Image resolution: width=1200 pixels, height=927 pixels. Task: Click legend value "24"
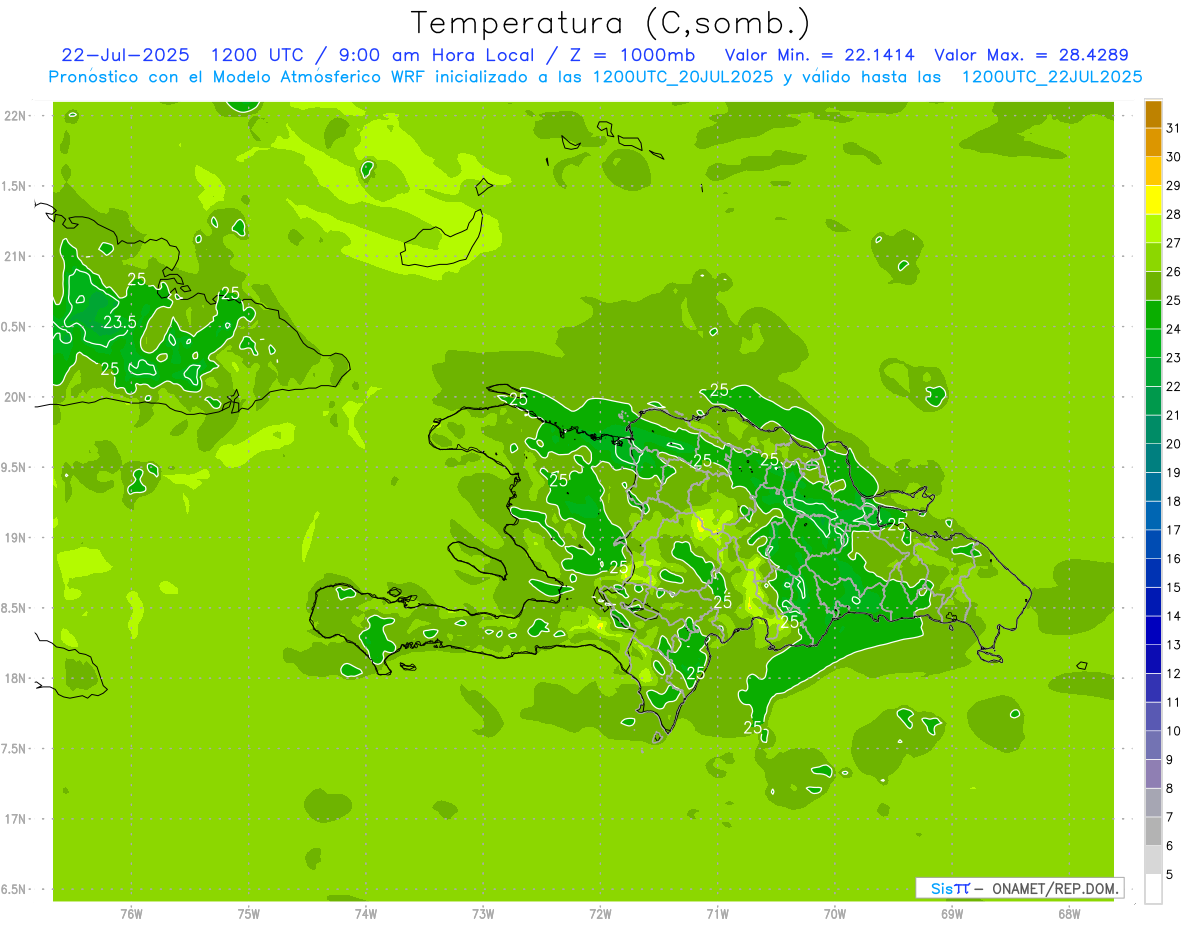point(1174,329)
